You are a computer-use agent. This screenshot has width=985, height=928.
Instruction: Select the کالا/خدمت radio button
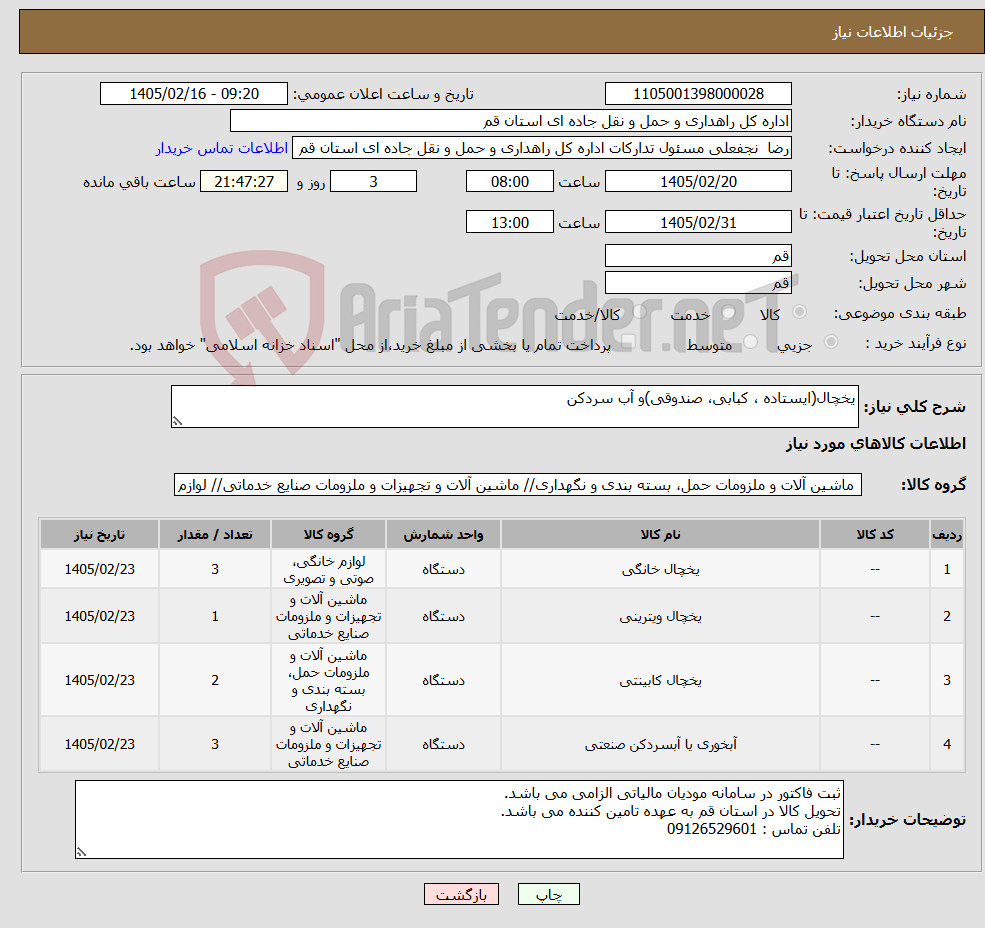tap(639, 312)
